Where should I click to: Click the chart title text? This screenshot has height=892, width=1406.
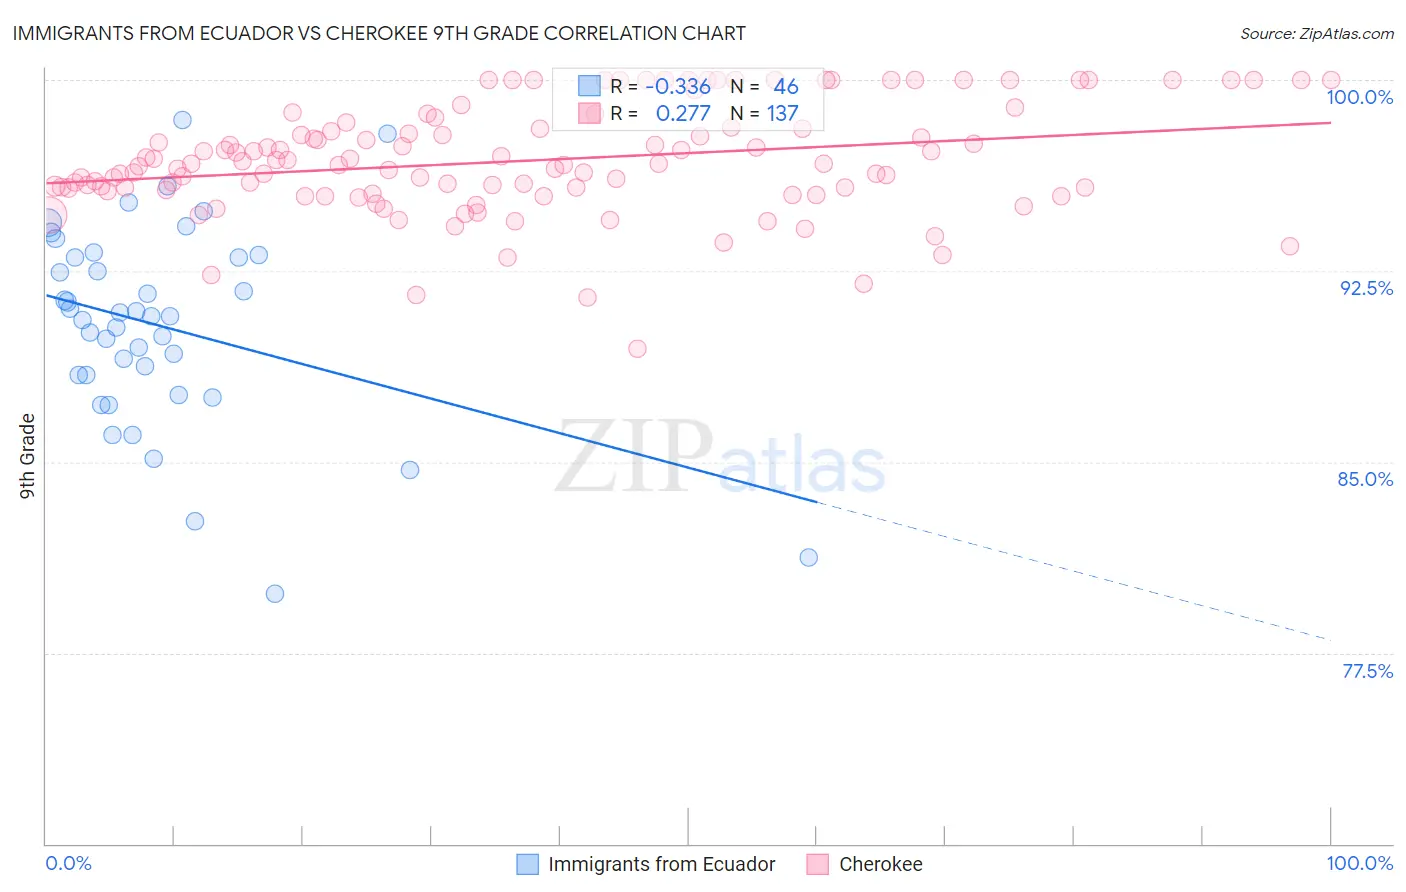click(379, 33)
